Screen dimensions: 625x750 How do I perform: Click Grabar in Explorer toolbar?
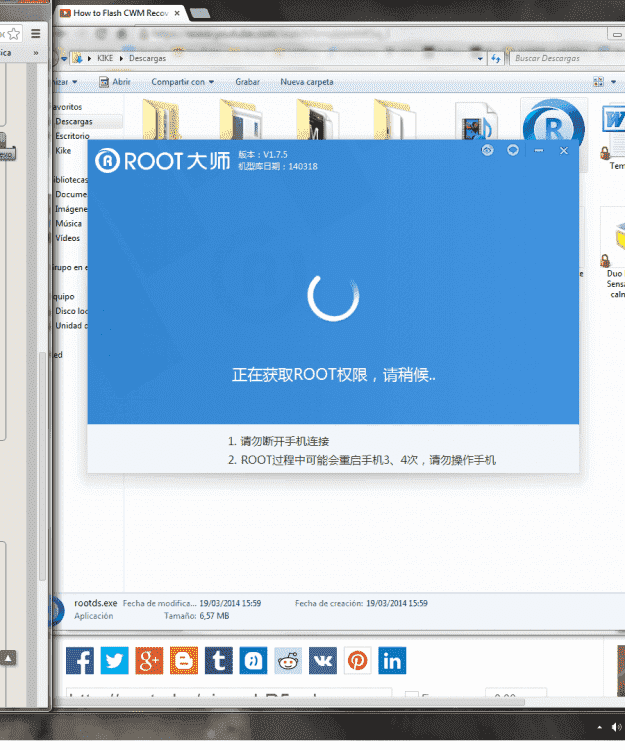pos(248,82)
